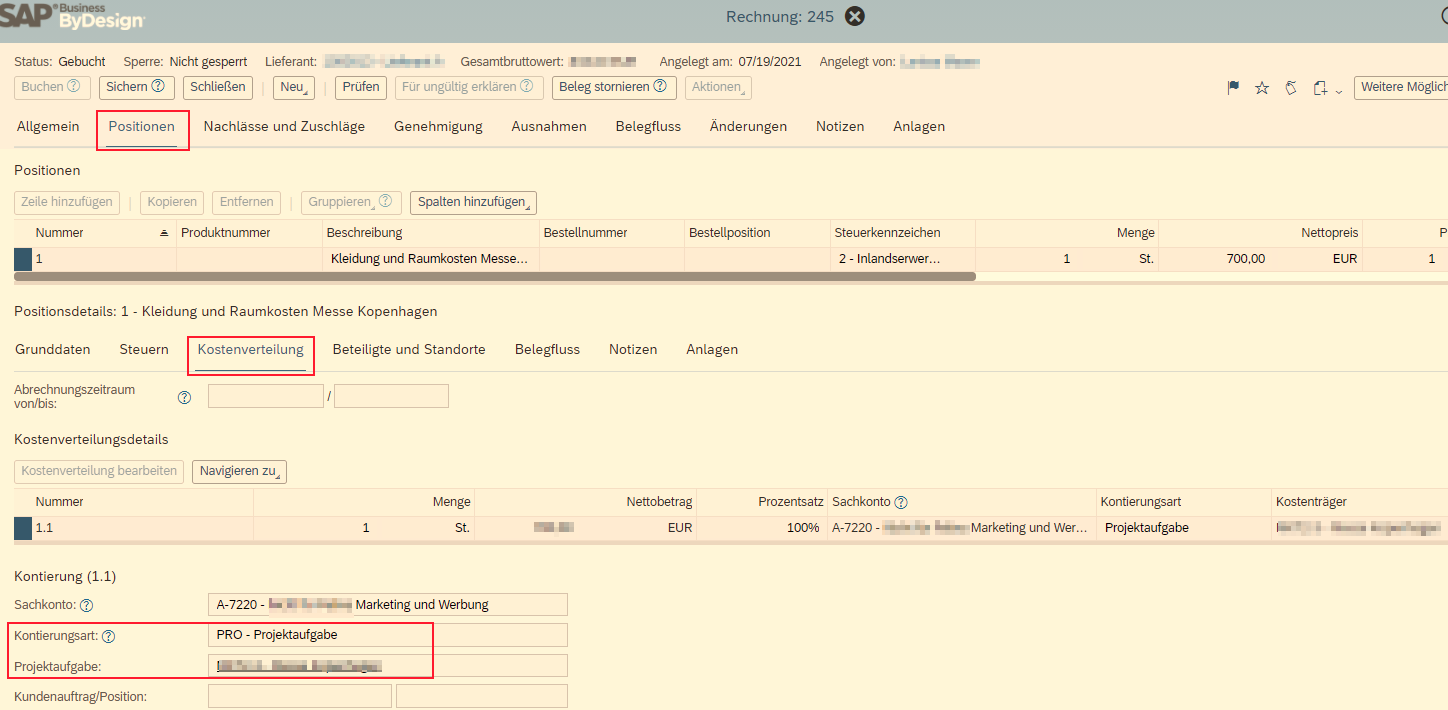Switch to the Steuern sub-tab

pos(144,349)
